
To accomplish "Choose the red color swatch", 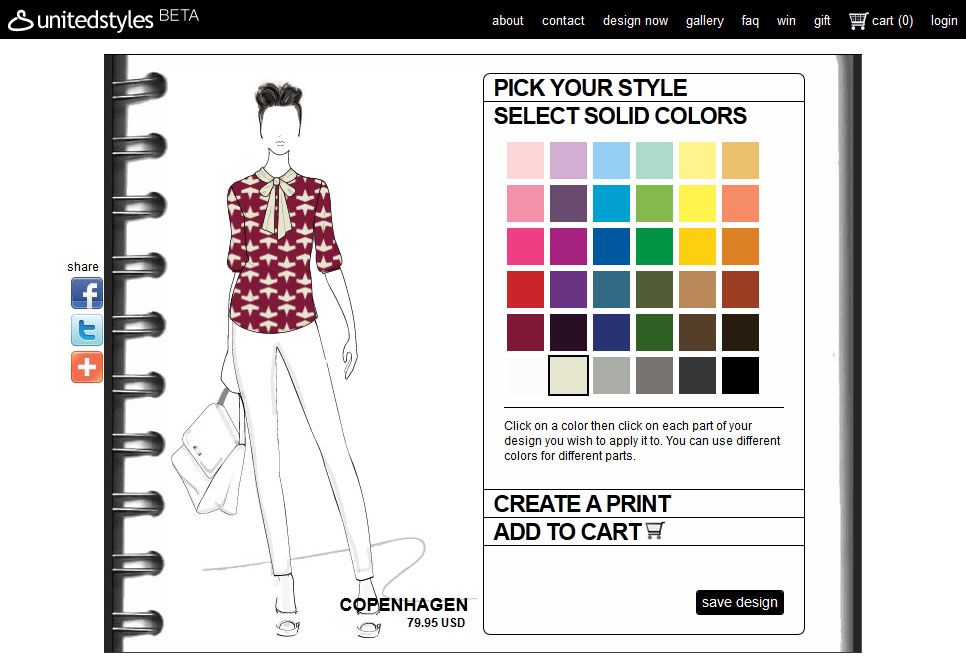I will click(525, 290).
